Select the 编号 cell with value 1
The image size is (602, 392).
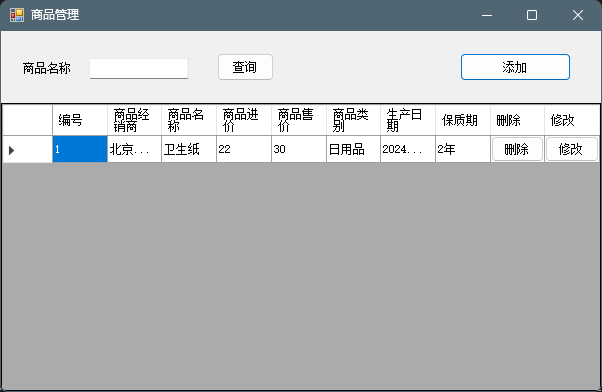[80, 149]
